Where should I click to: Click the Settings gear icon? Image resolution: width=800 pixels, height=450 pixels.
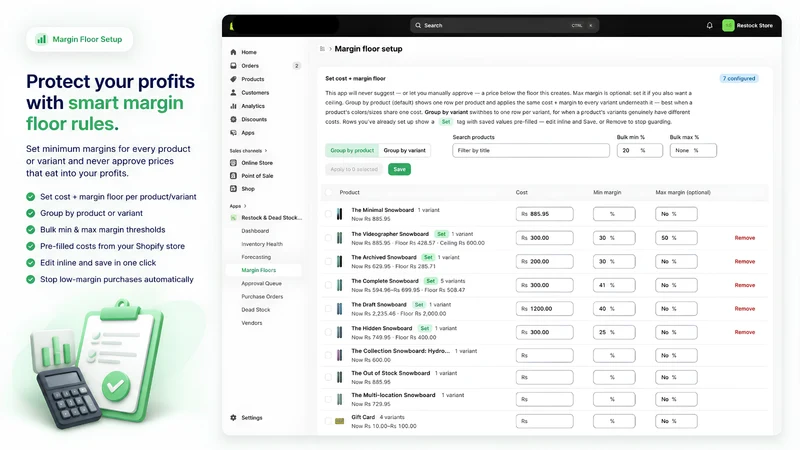[x=233, y=417]
